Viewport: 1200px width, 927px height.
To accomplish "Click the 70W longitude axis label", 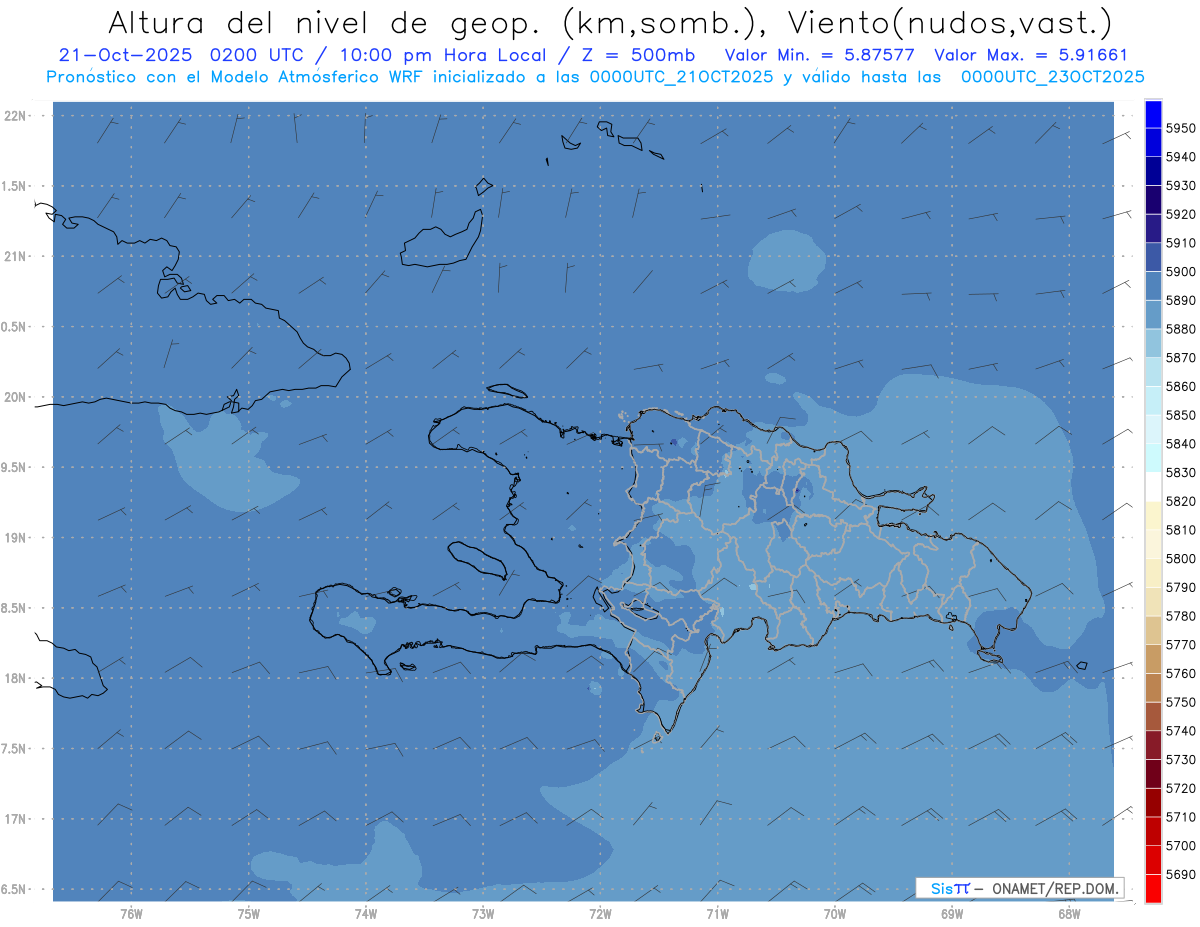I will pyautogui.click(x=834, y=914).
